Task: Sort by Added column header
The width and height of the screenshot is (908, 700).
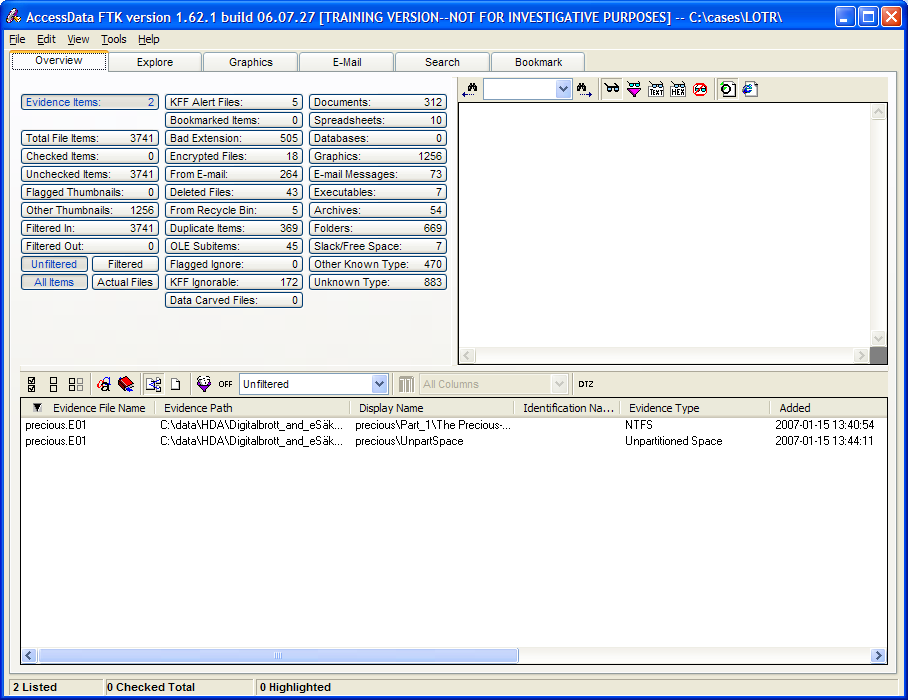Action: (x=828, y=408)
